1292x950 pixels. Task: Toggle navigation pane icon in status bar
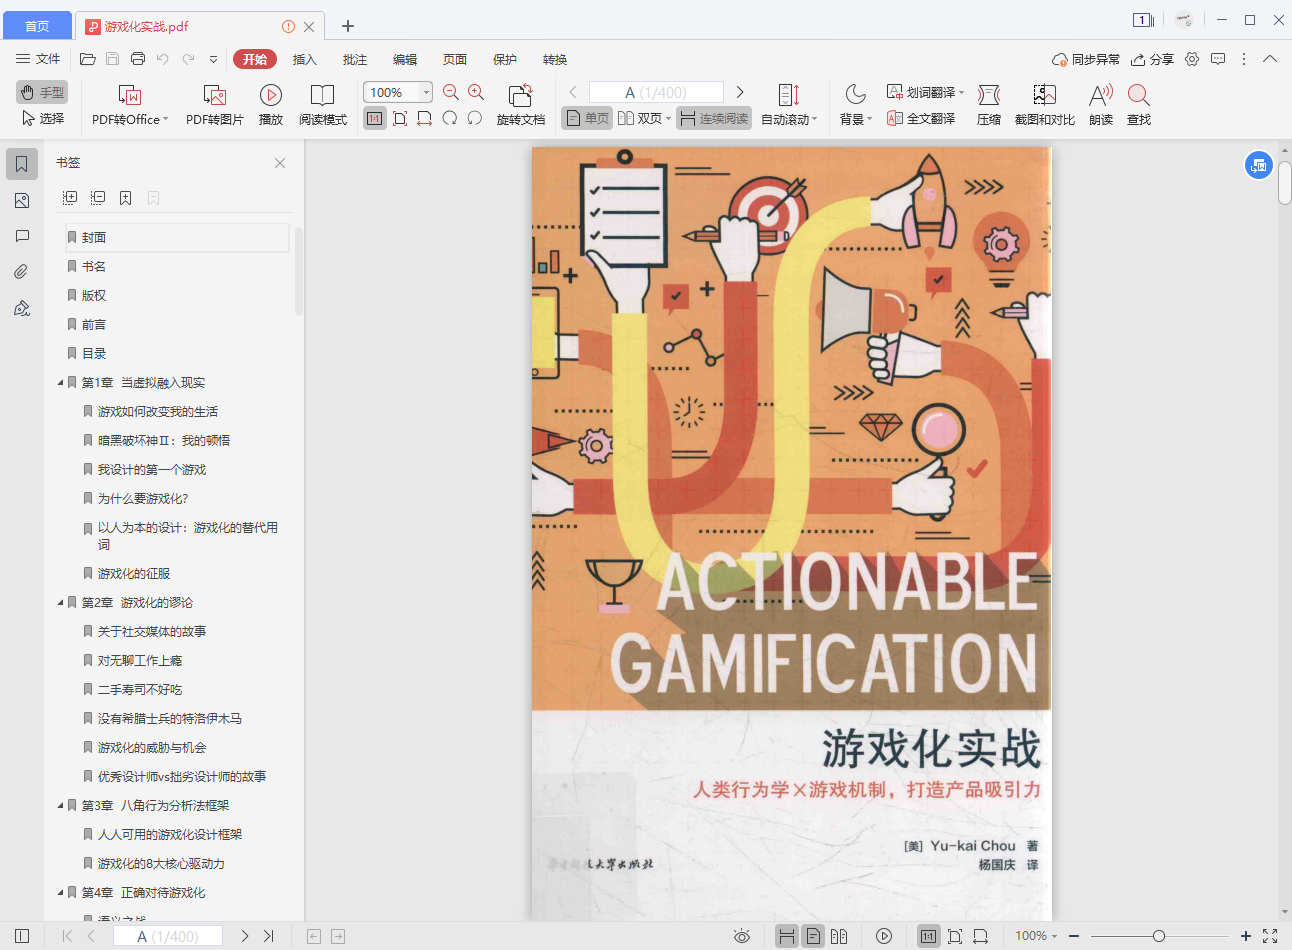(x=22, y=936)
